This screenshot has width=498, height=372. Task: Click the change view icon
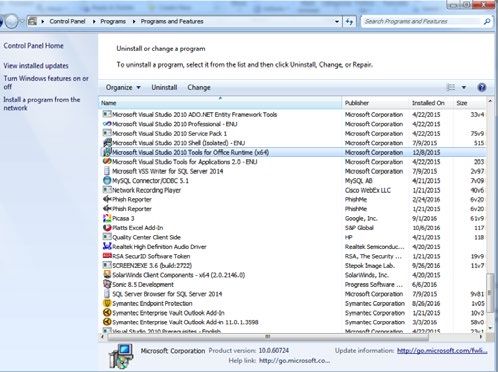coord(451,87)
